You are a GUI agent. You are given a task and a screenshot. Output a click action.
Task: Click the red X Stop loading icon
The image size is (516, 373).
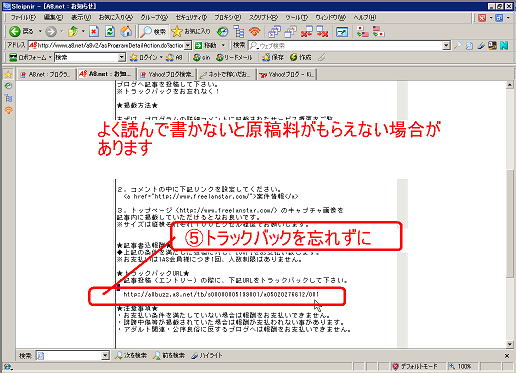tap(94, 32)
